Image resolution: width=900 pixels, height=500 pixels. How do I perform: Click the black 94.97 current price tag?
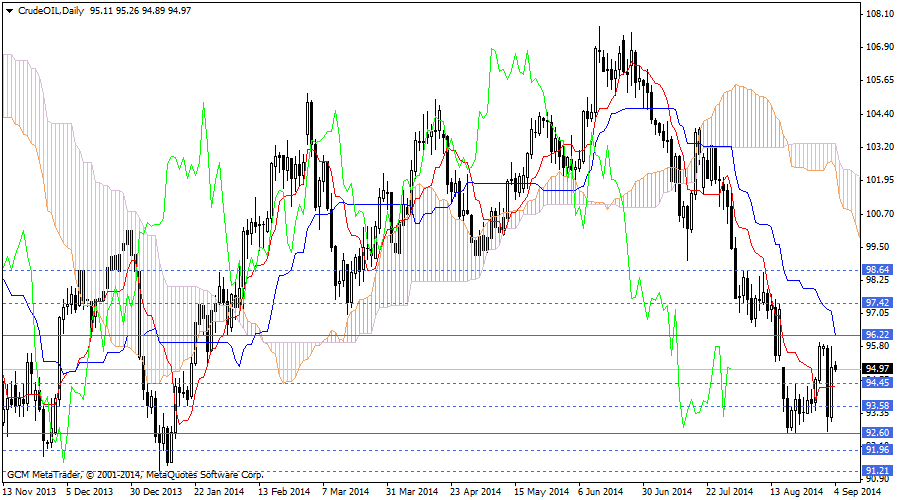pos(877,368)
